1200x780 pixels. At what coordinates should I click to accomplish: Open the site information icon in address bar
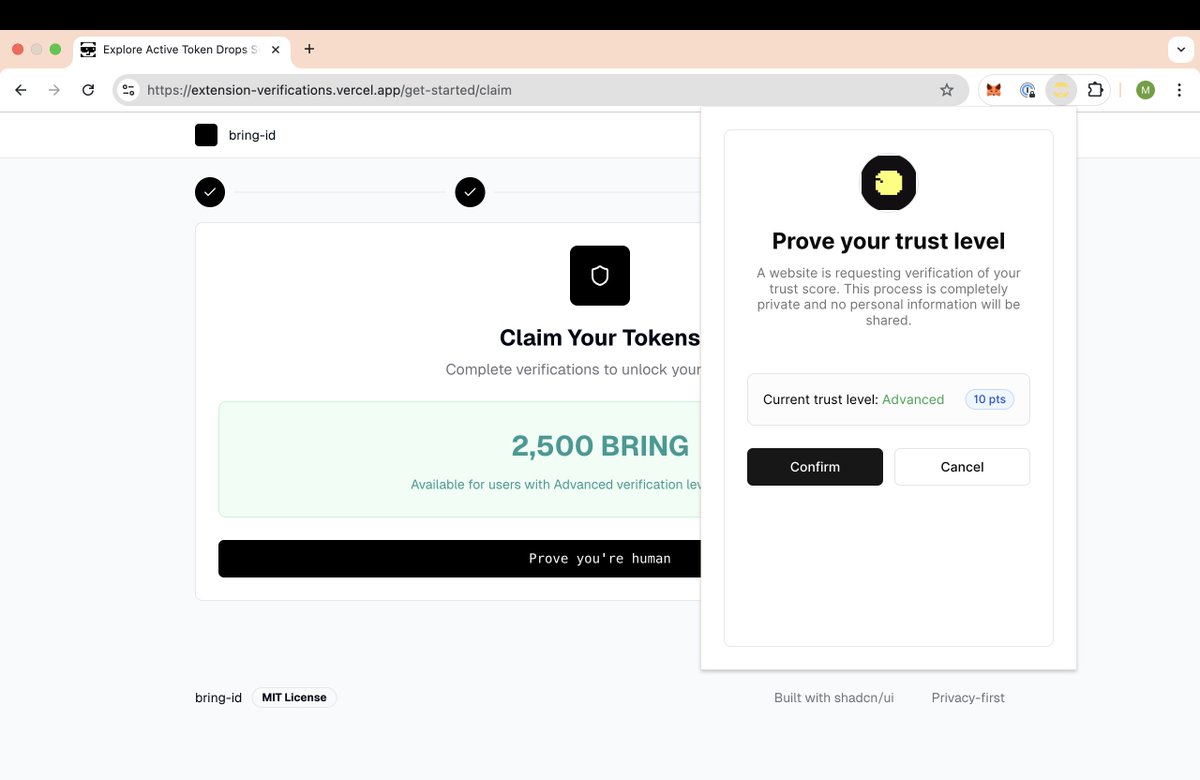point(128,90)
